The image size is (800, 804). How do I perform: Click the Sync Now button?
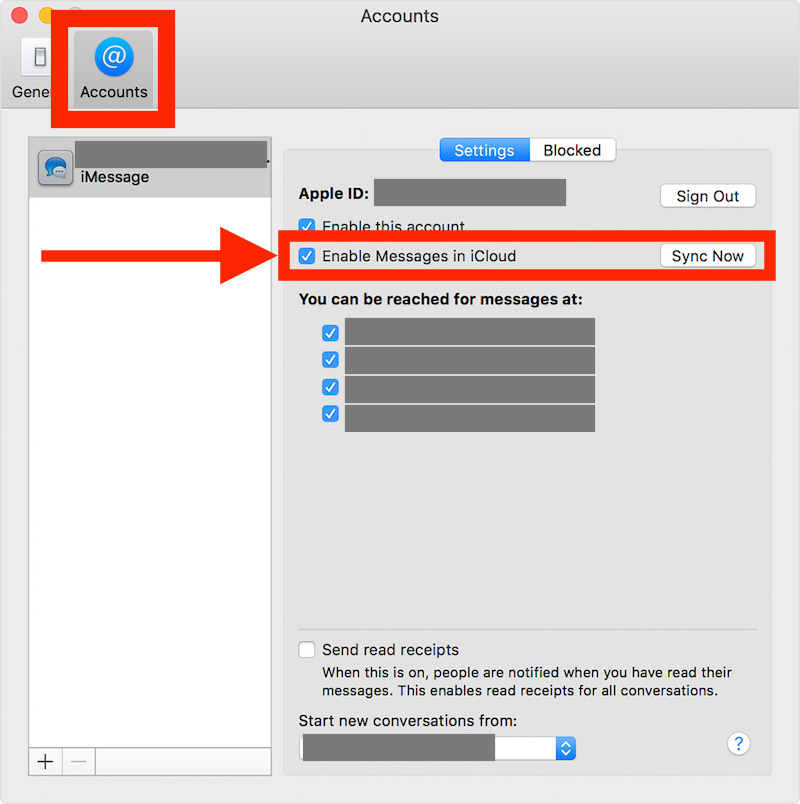pos(708,256)
